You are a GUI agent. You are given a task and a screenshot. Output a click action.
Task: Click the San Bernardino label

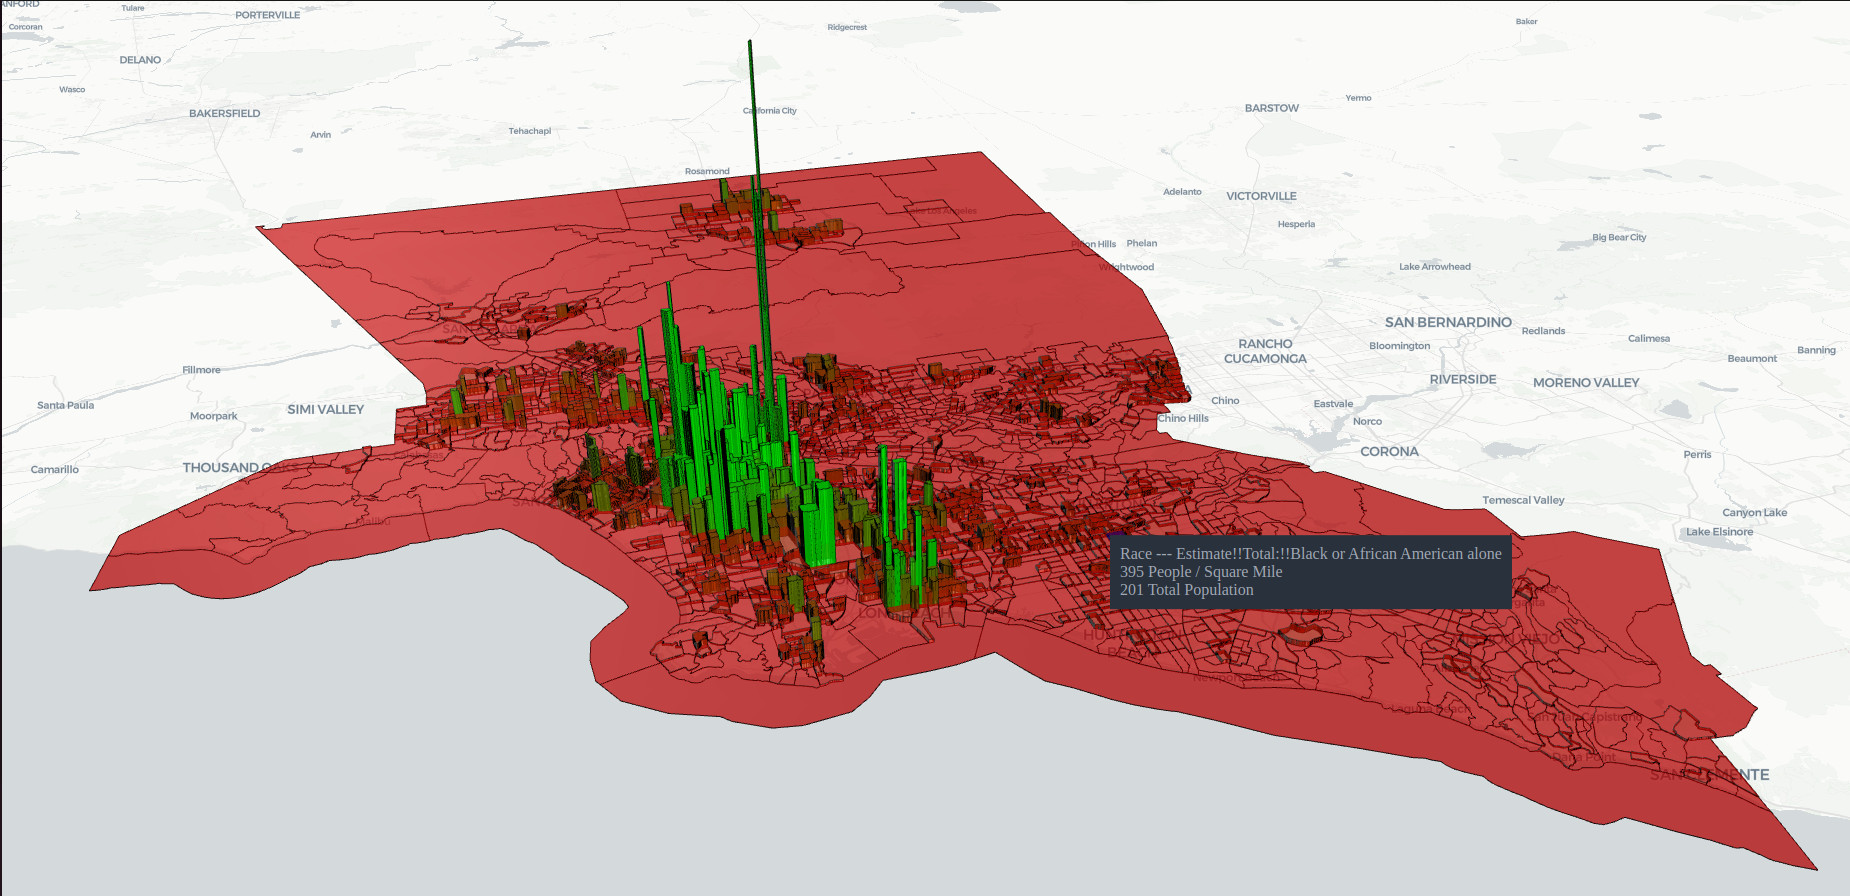pyautogui.click(x=1447, y=323)
